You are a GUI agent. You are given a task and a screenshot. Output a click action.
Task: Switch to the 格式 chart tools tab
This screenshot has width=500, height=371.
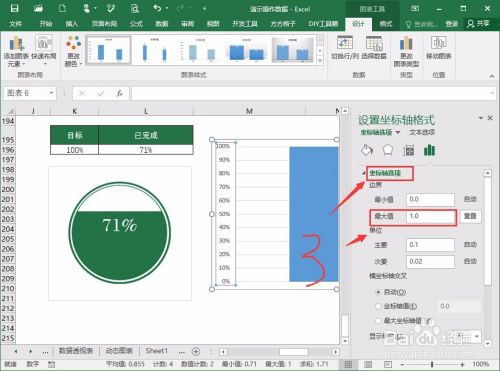click(386, 24)
